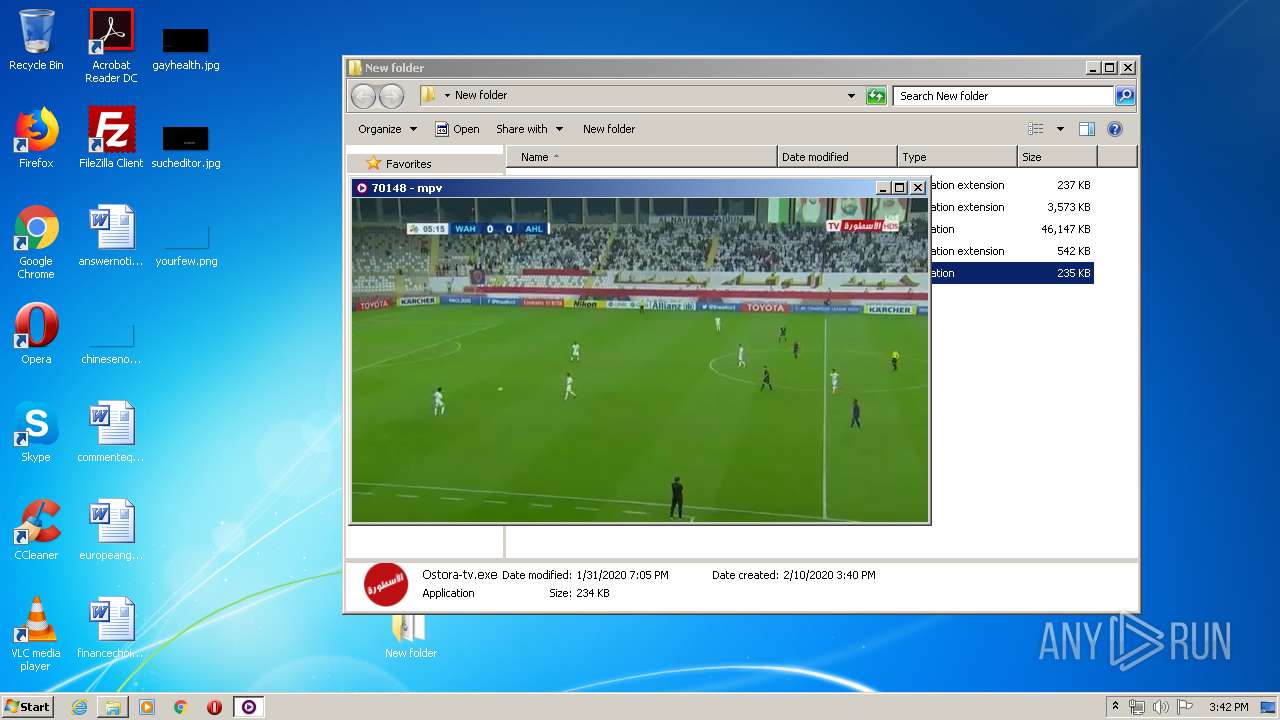The image size is (1280, 720).
Task: Open the Action Center flag icon
Action: coord(1185,707)
